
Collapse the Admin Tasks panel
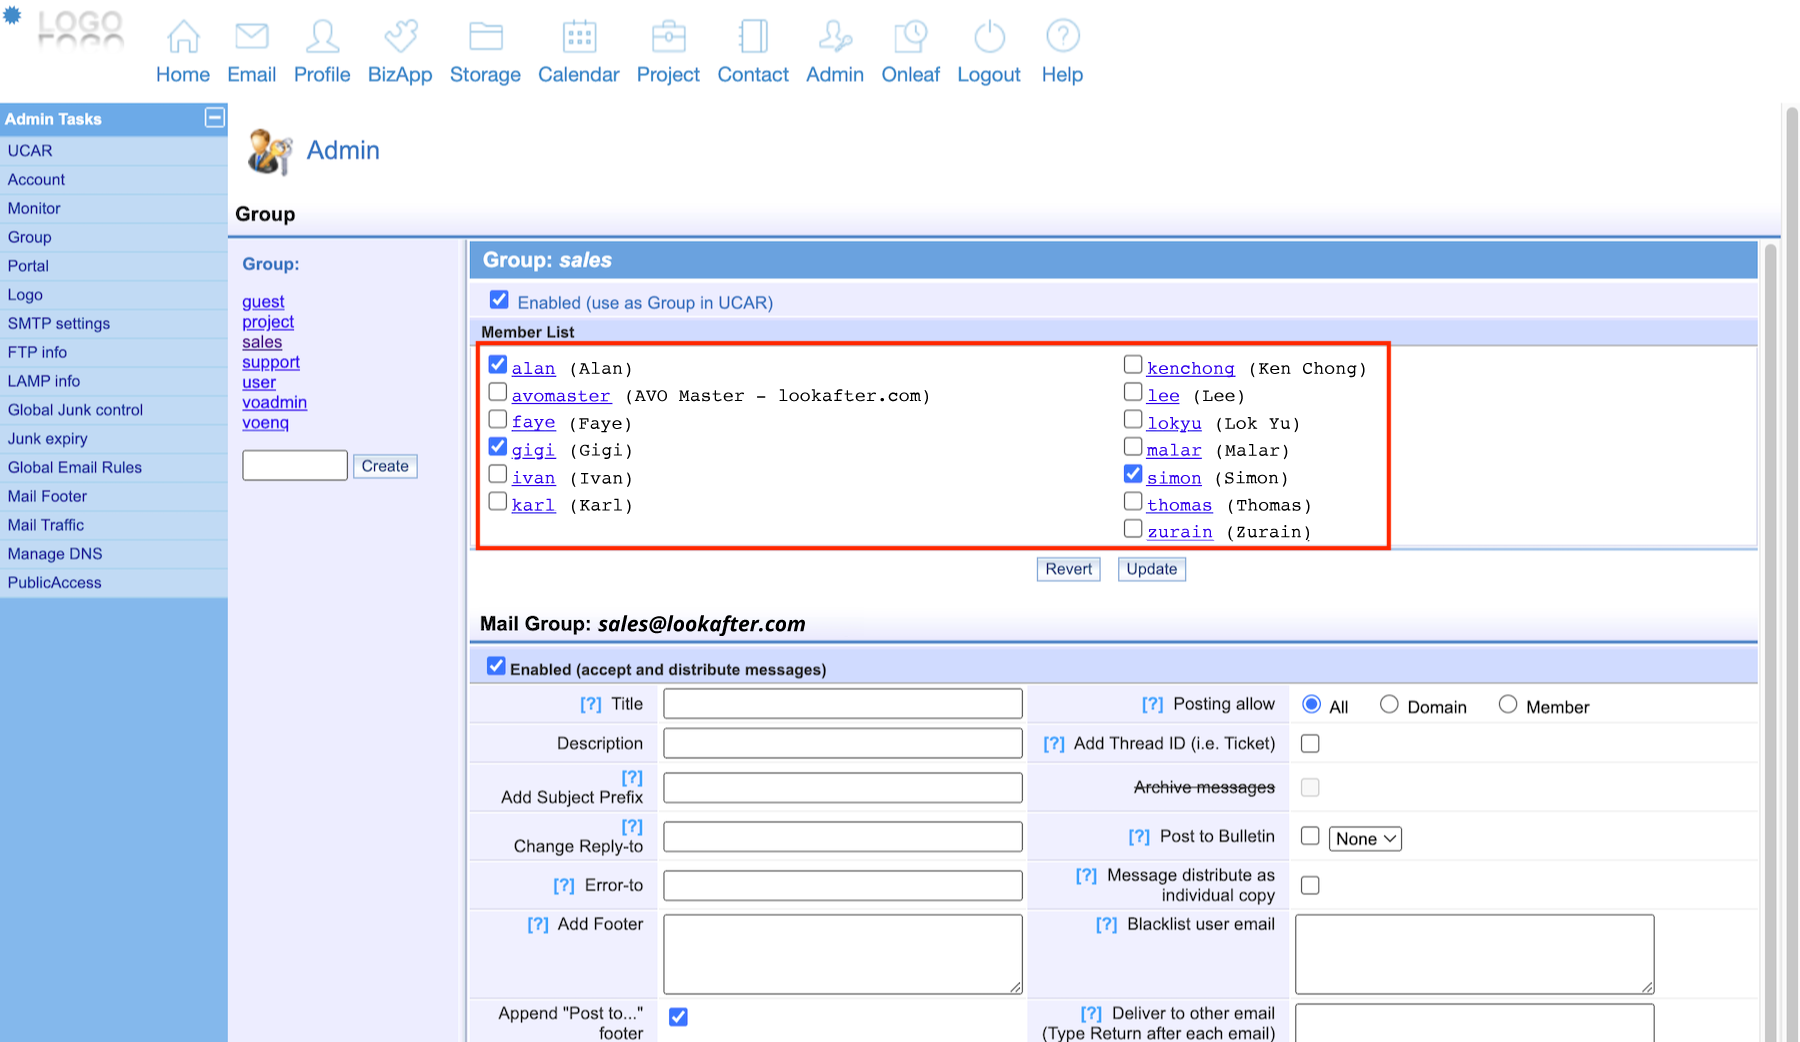pos(214,118)
